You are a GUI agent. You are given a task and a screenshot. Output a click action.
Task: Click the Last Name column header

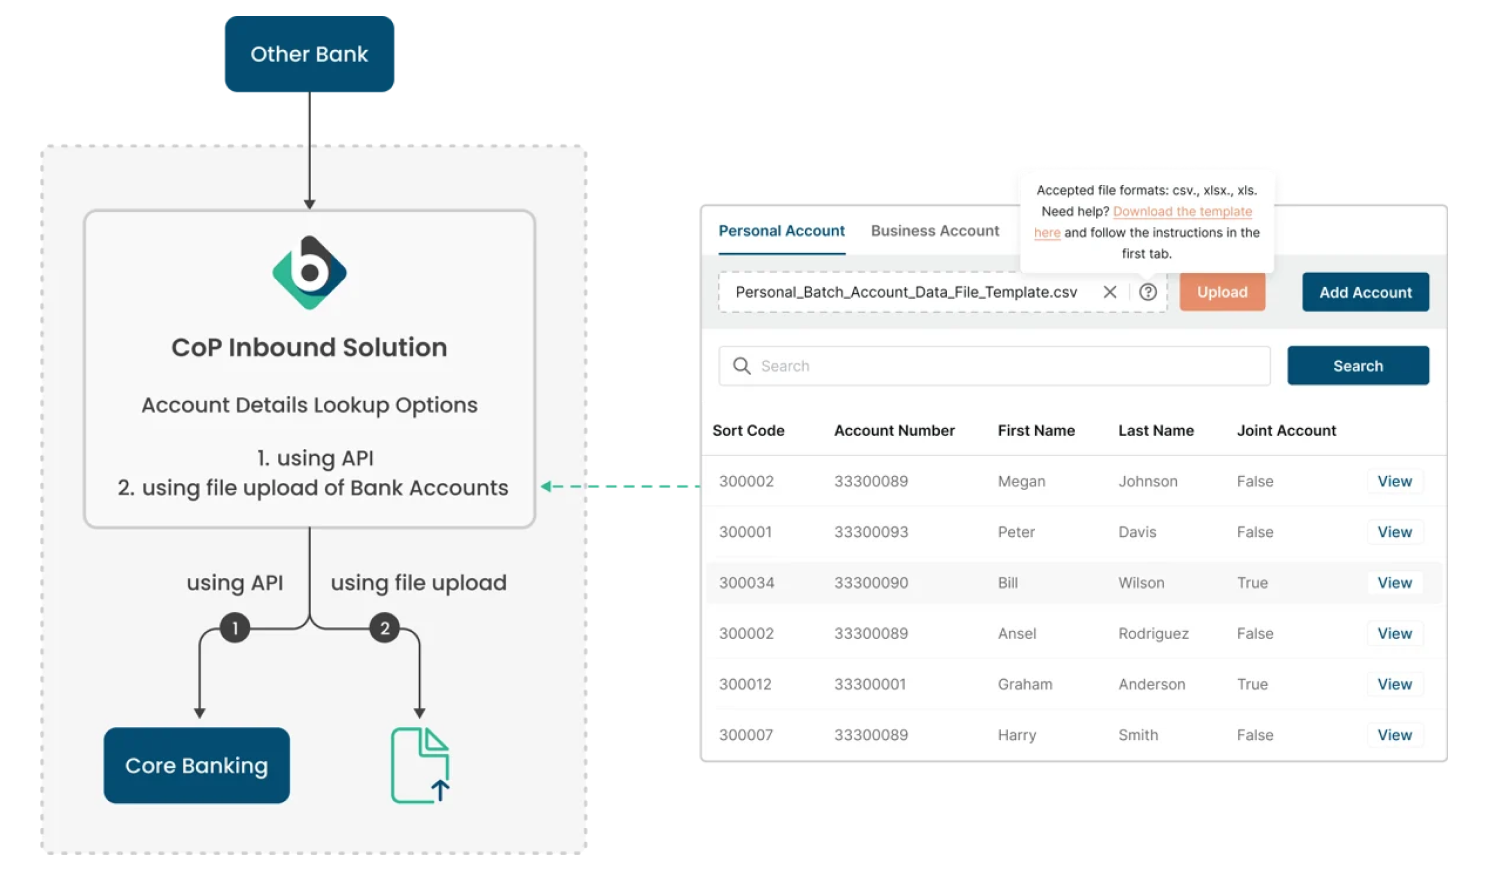[x=1156, y=431]
